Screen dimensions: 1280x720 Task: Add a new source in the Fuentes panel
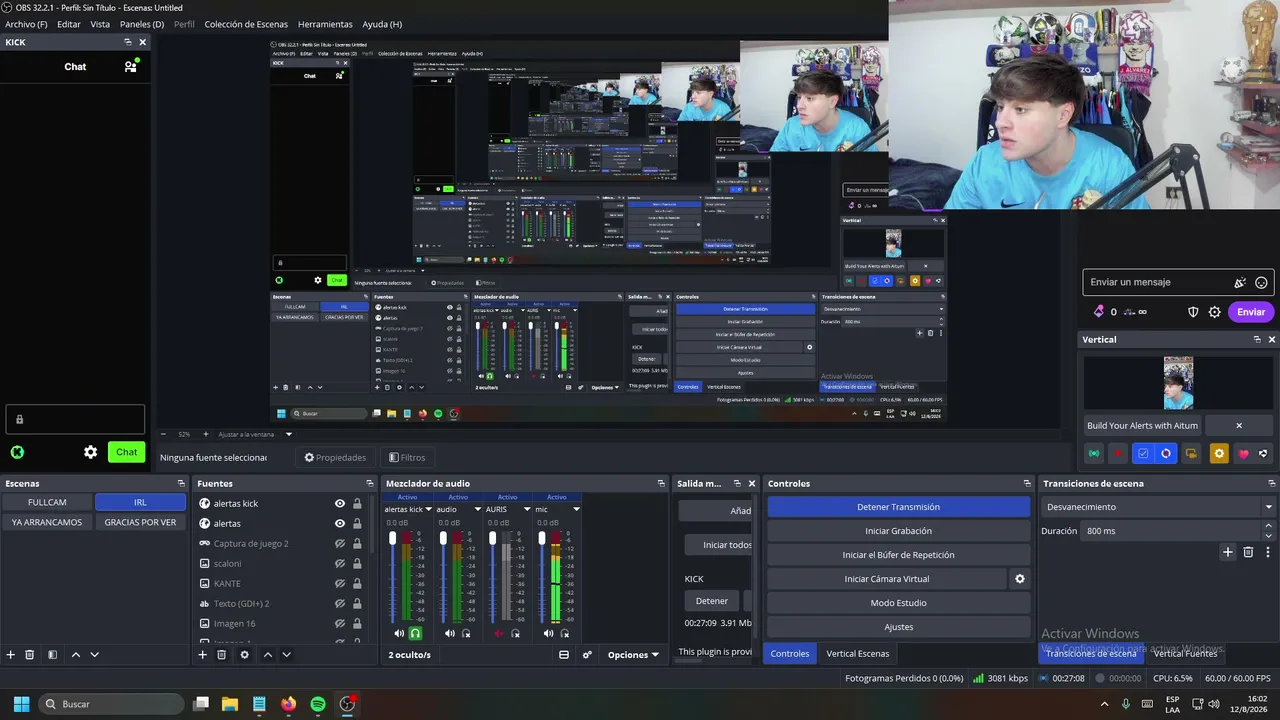(x=202, y=655)
